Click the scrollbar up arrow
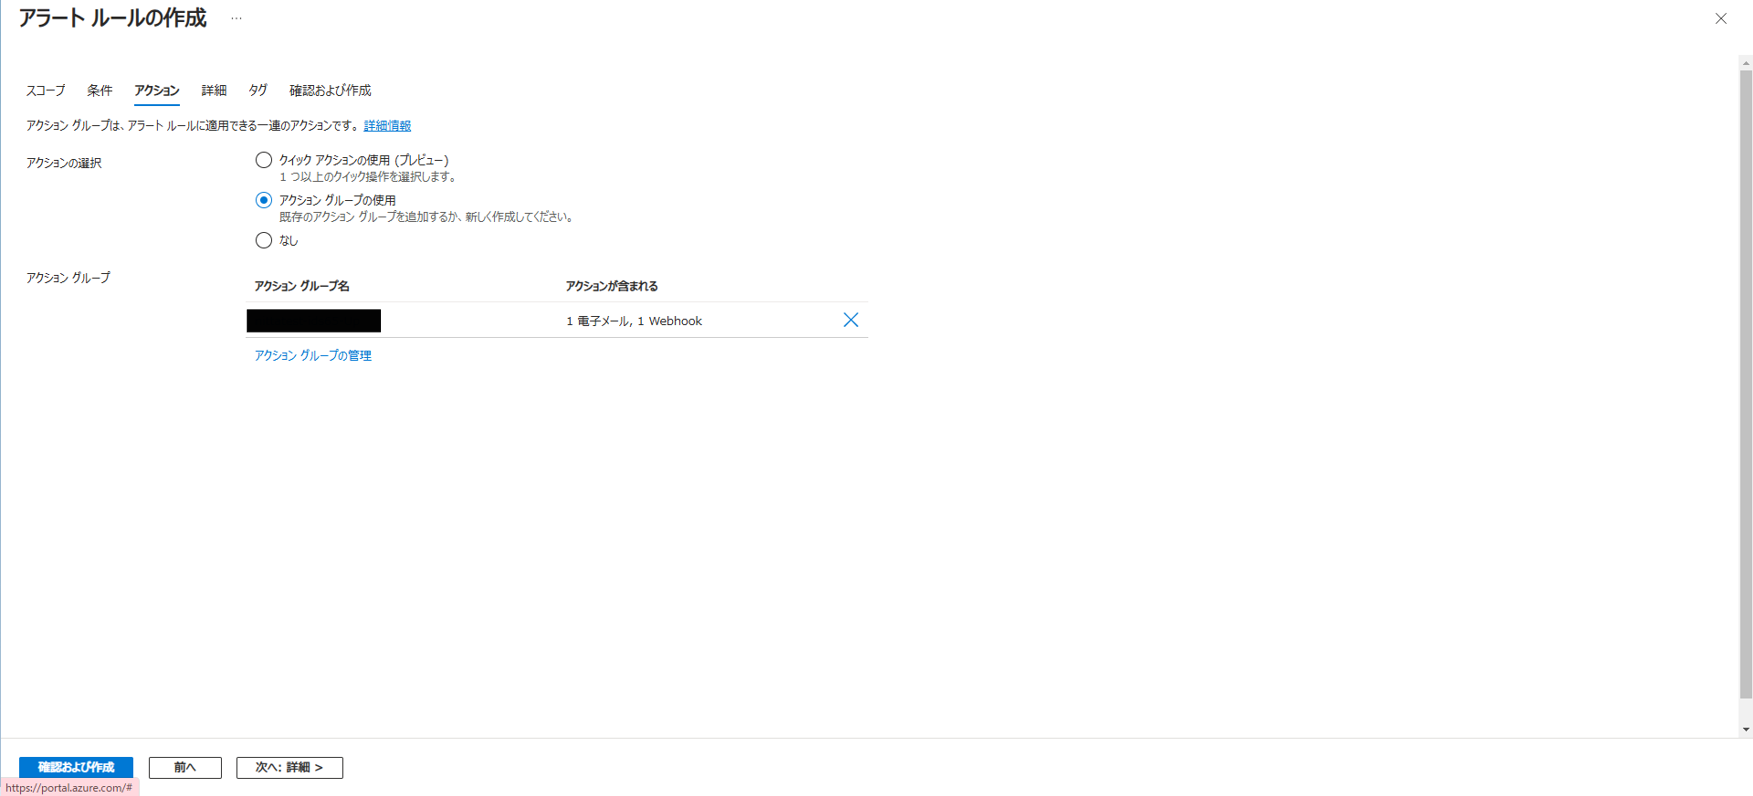 click(1746, 63)
